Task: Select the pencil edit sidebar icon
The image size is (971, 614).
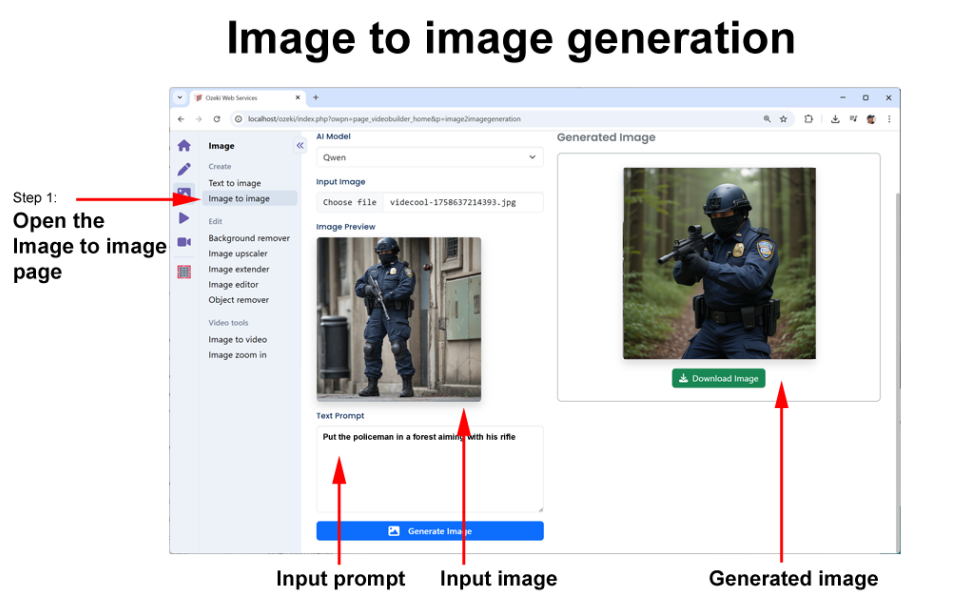Action: coord(184,170)
